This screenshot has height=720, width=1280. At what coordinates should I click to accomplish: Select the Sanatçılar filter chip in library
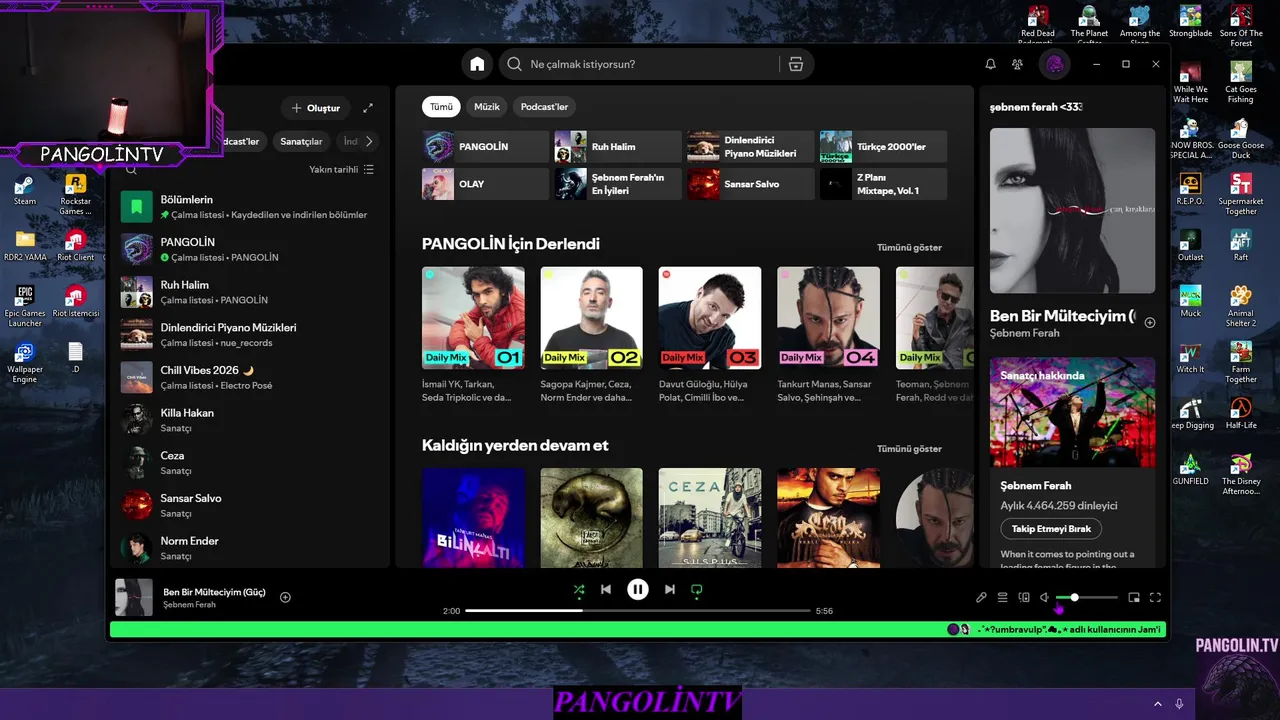pos(301,141)
